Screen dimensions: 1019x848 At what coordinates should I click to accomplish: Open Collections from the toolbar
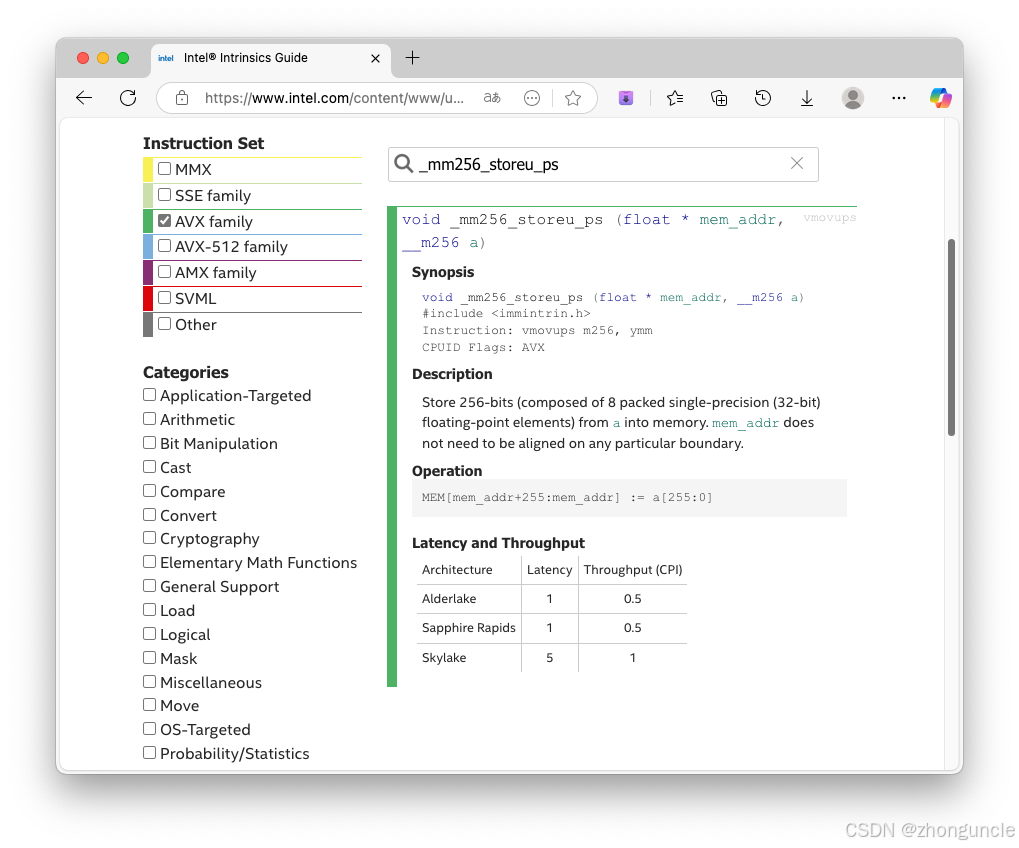coord(719,98)
